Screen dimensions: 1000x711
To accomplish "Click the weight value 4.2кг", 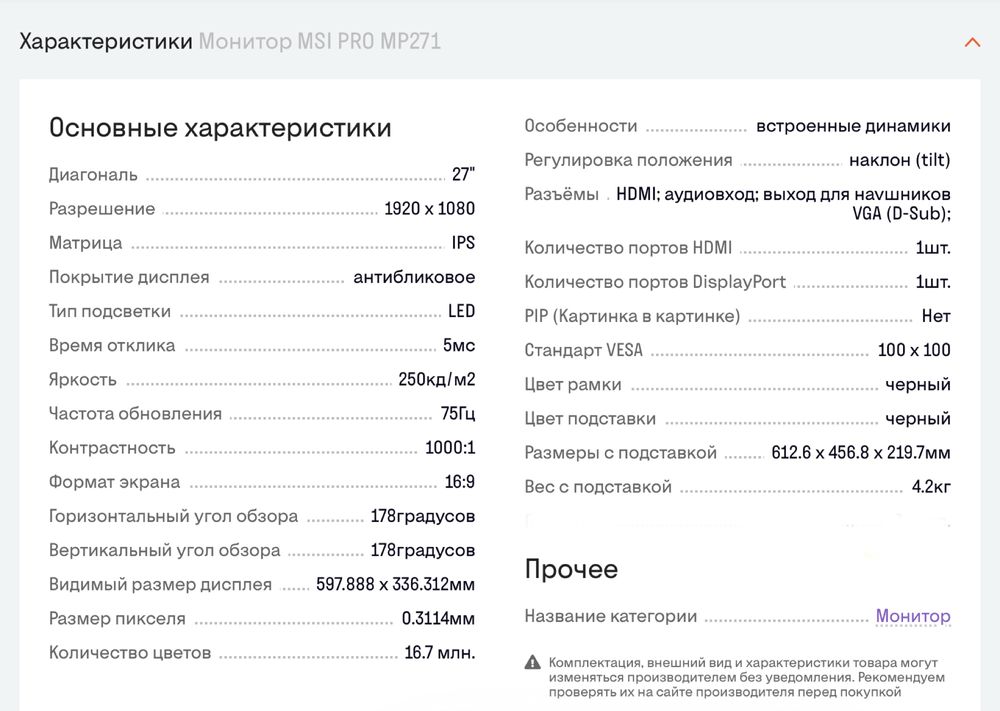I will [x=931, y=487].
